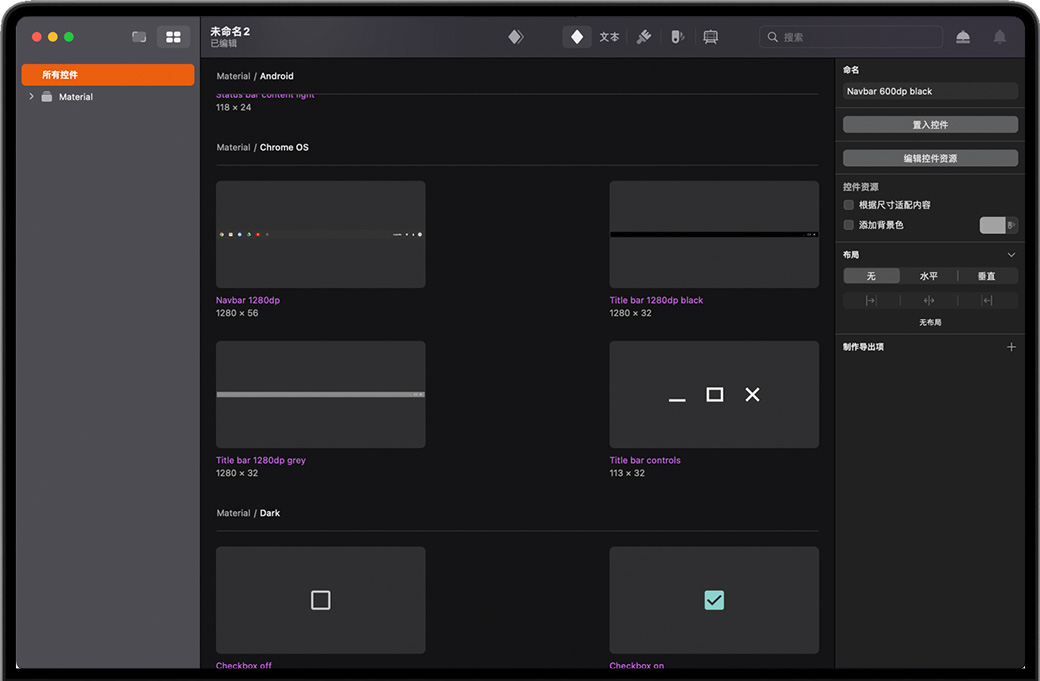Screen dimensions: 1040x681
Task: Open the background color swatch dropdown arrow
Action: pyautogui.click(x=1012, y=225)
